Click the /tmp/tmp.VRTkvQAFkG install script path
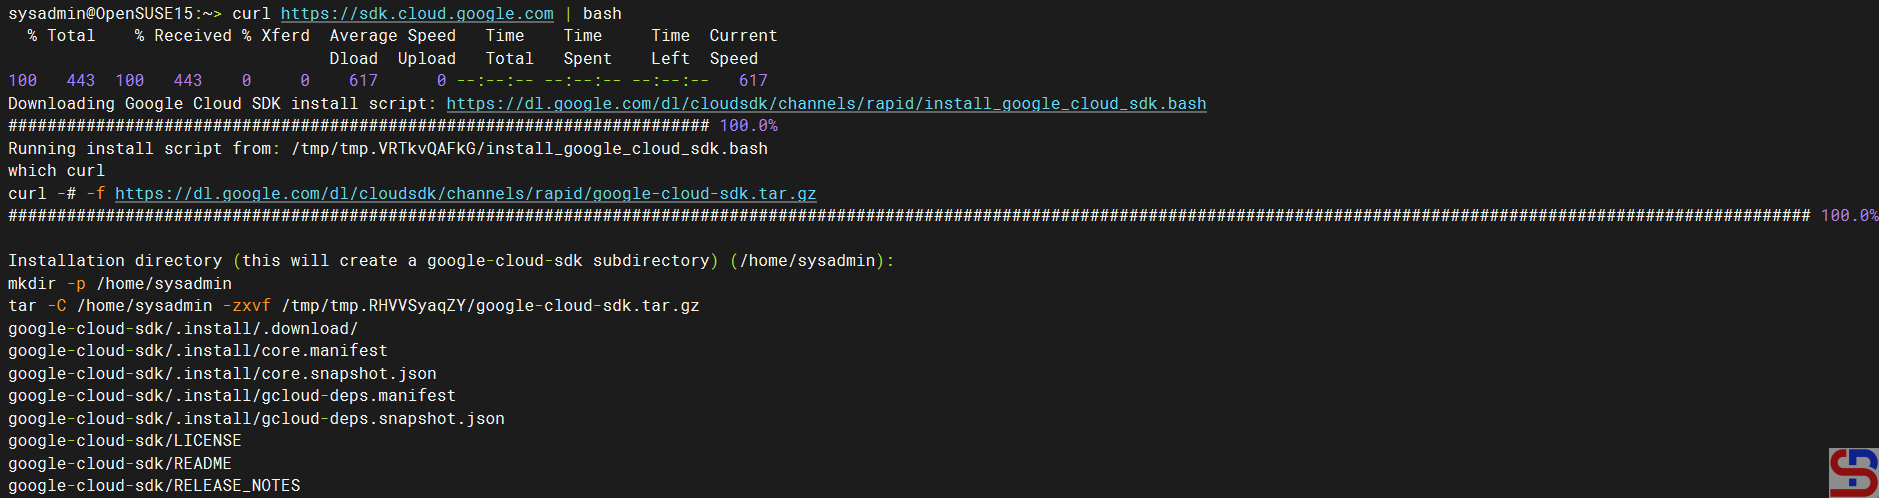1879x498 pixels. [x=529, y=149]
